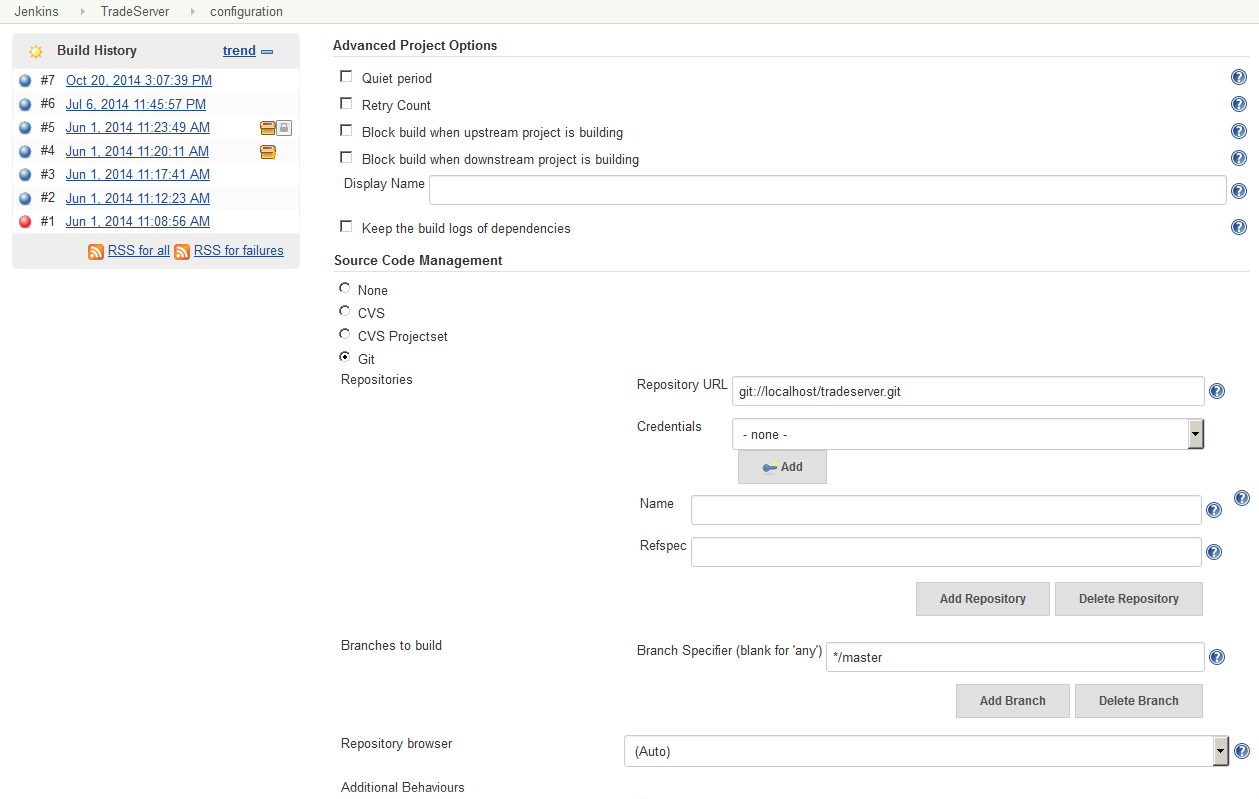Check block build when downstream project is building
Image resolution: width=1259 pixels, height=799 pixels.
pos(346,157)
